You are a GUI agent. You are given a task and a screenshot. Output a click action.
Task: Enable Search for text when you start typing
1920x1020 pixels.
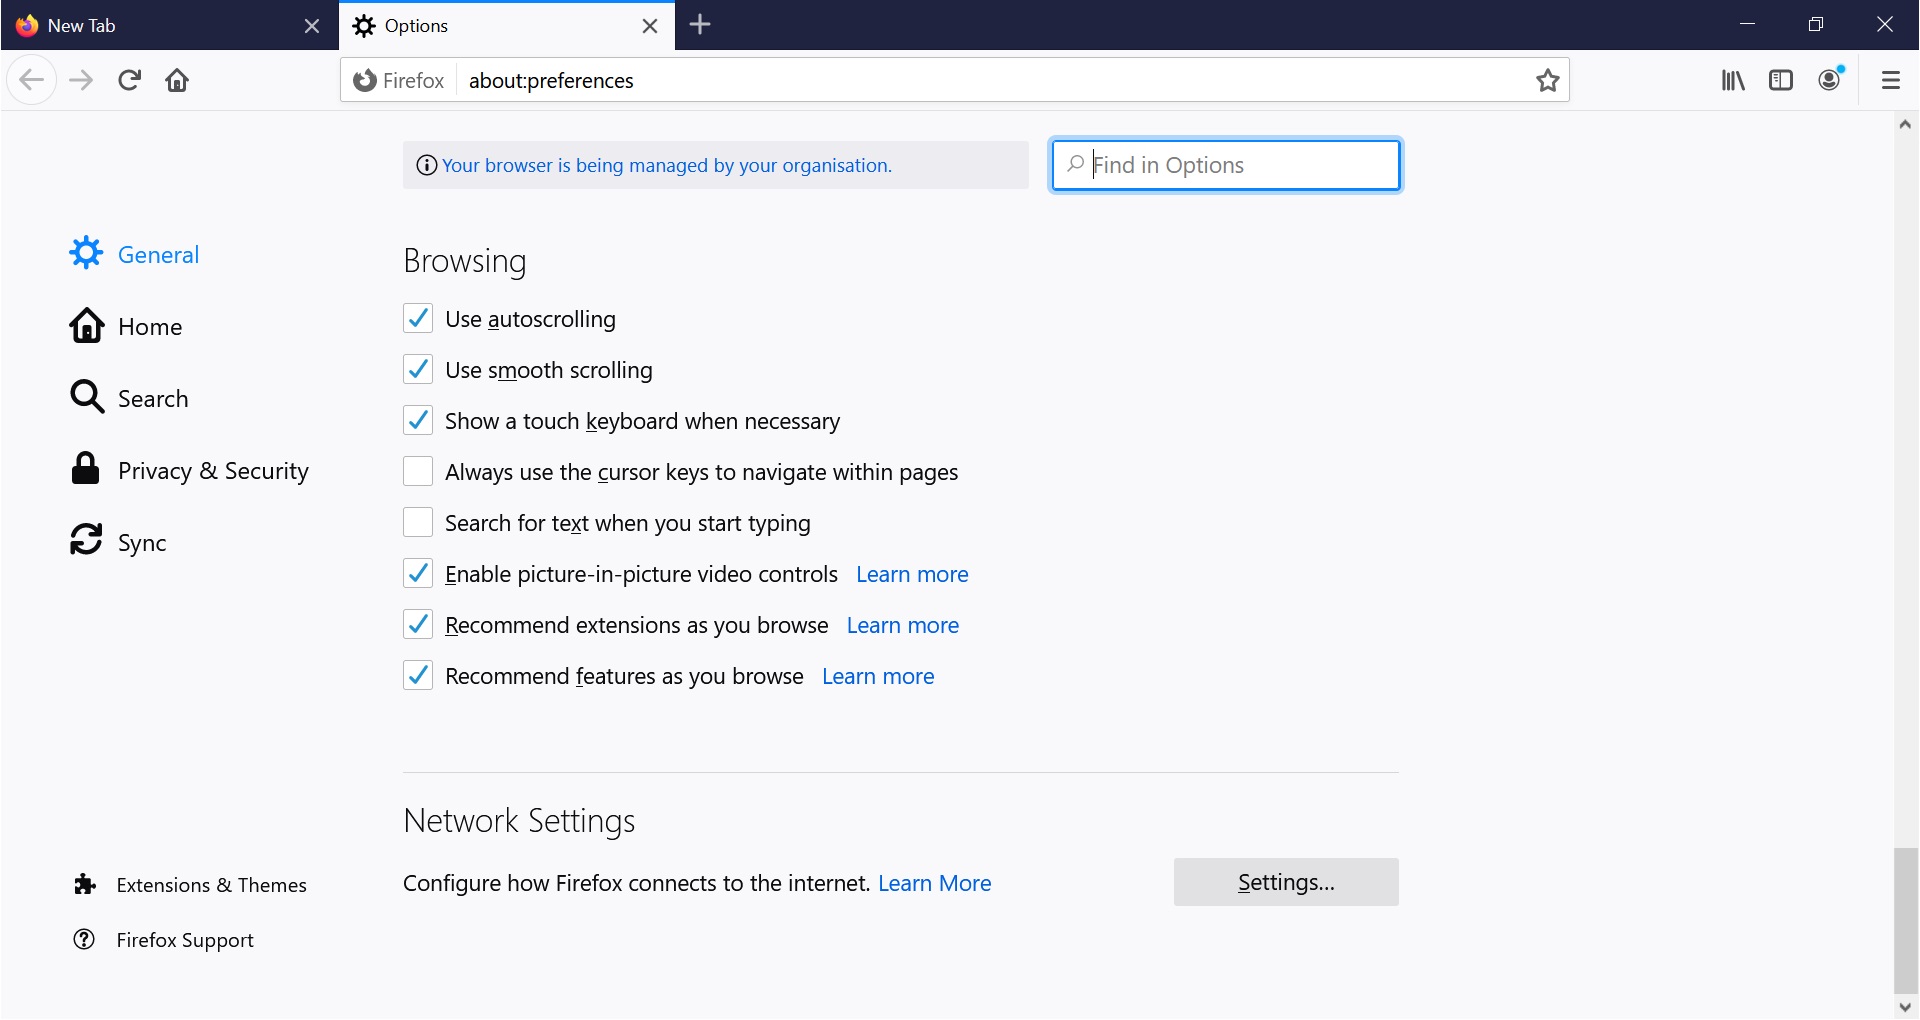tap(418, 522)
